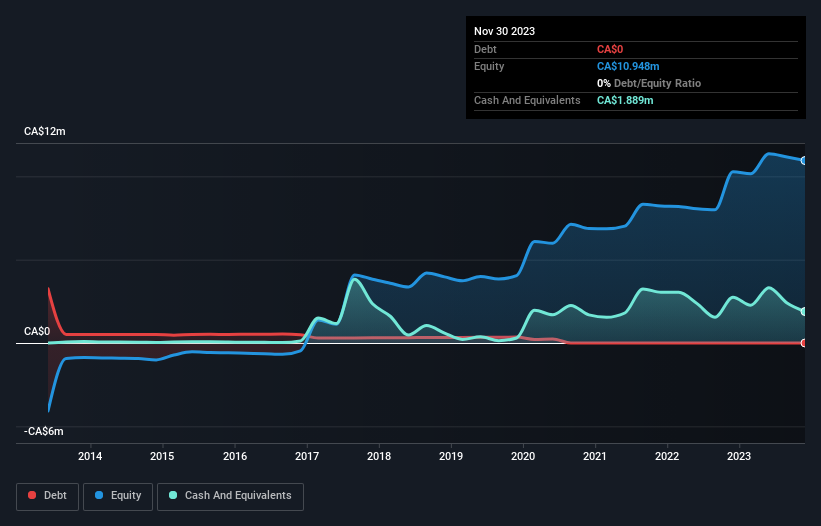Click the red CA$0 Debt value in tooltip
The image size is (821, 526).
click(610, 49)
